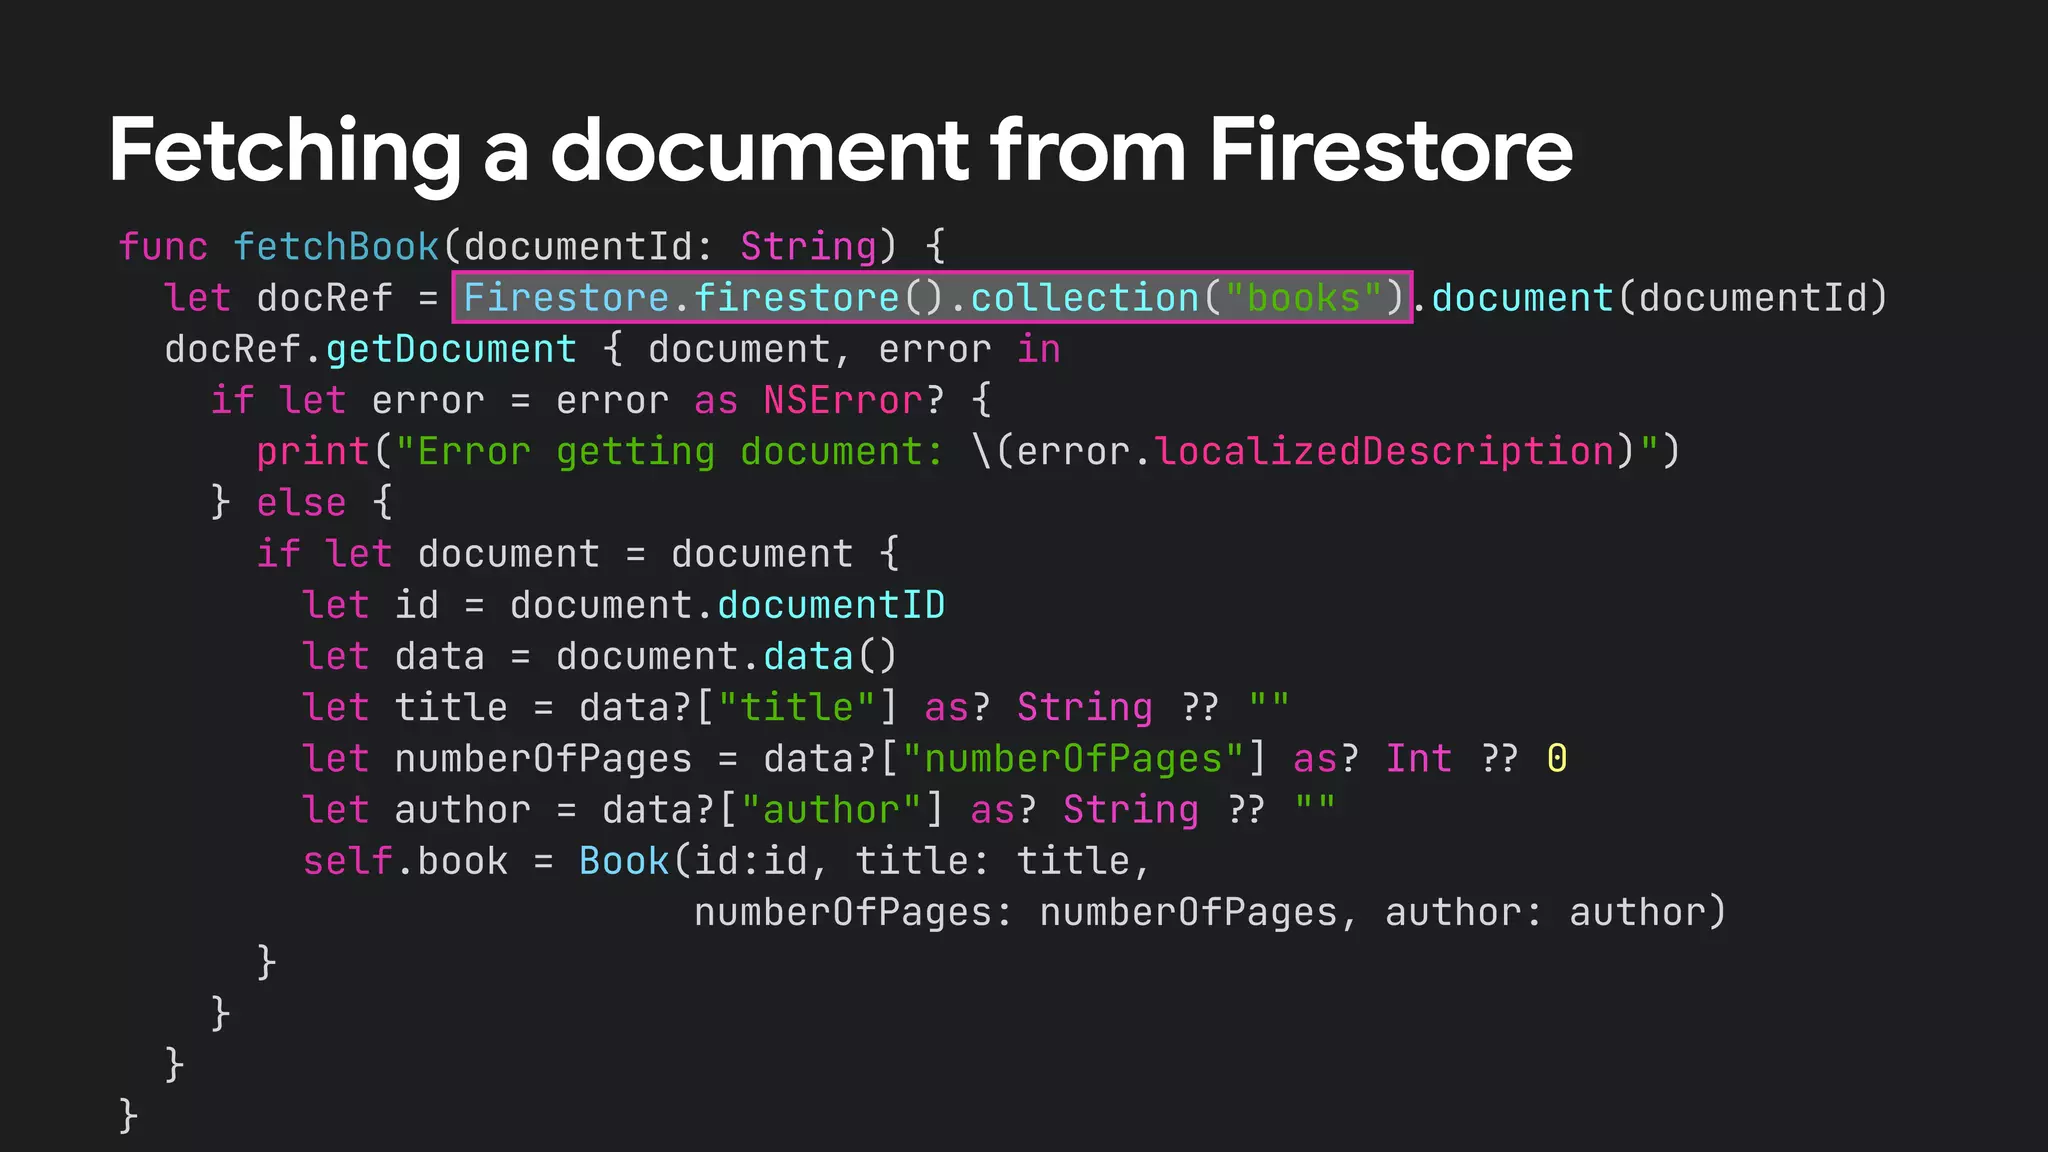The height and width of the screenshot is (1152, 2048).
Task: Click '.collection' method name
Action: click(1073, 298)
